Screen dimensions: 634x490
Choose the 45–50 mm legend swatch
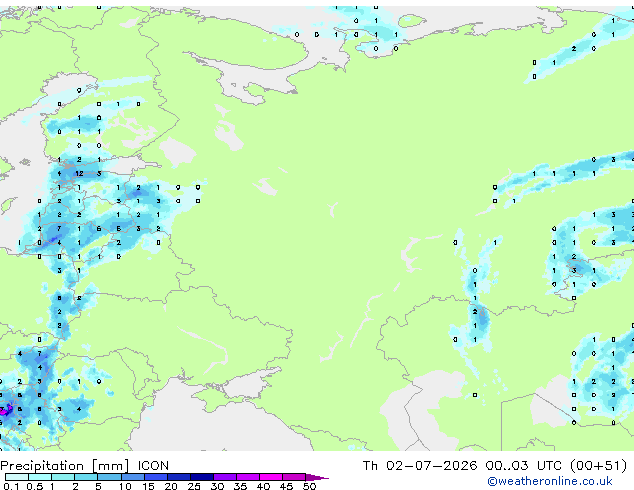click(x=294, y=477)
